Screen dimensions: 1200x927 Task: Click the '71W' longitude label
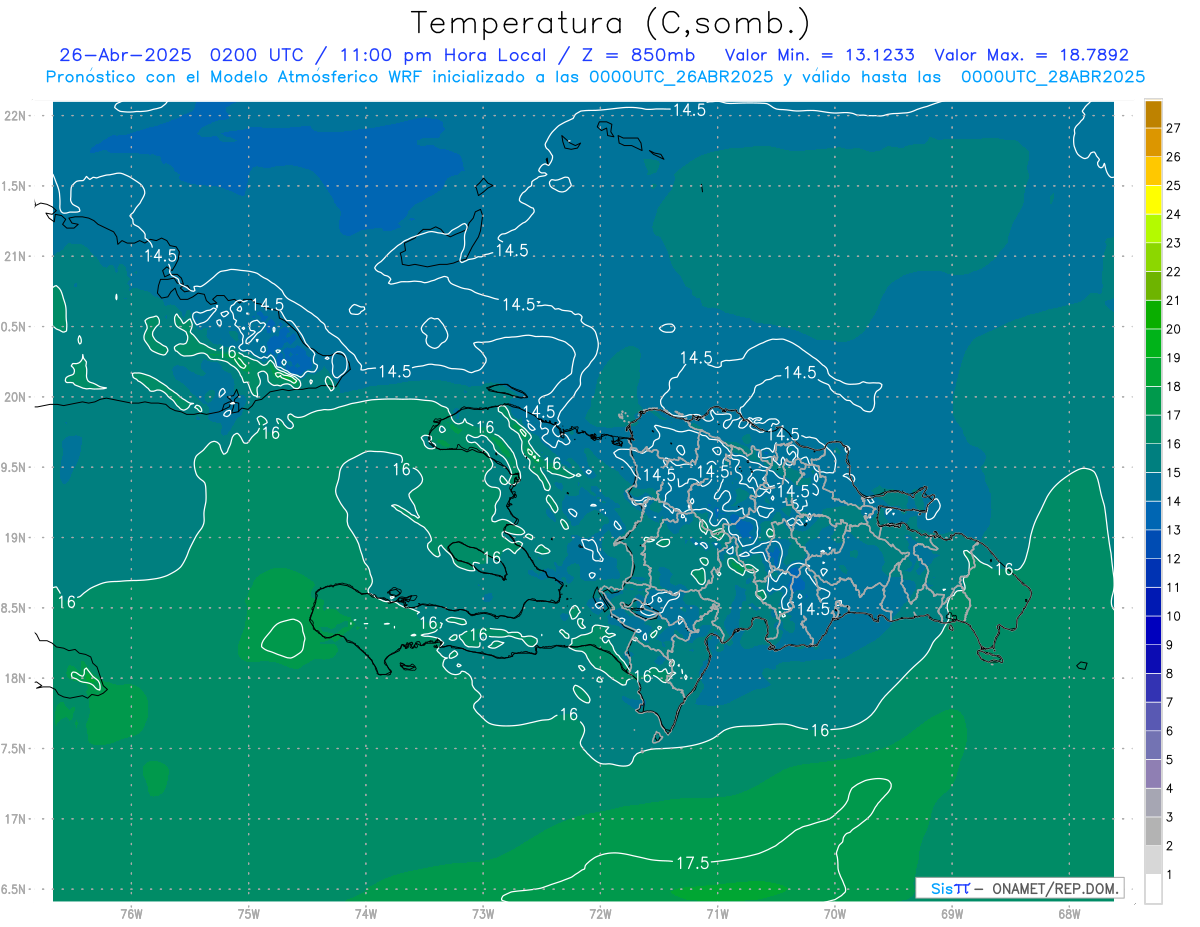tap(717, 914)
